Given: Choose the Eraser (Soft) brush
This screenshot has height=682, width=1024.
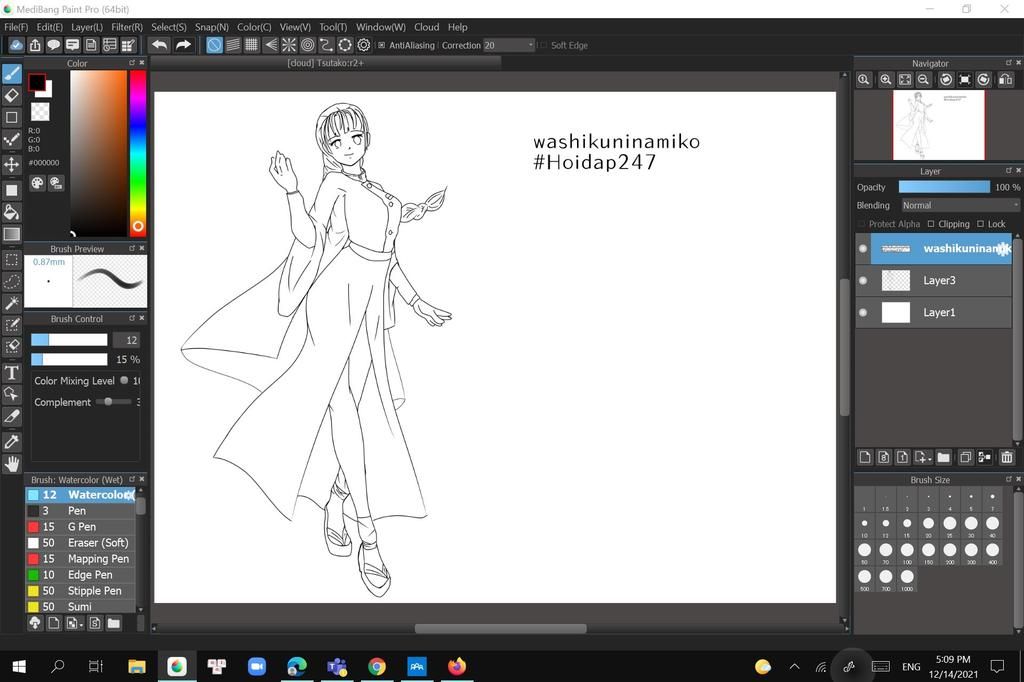Looking at the screenshot, I should tap(80, 543).
